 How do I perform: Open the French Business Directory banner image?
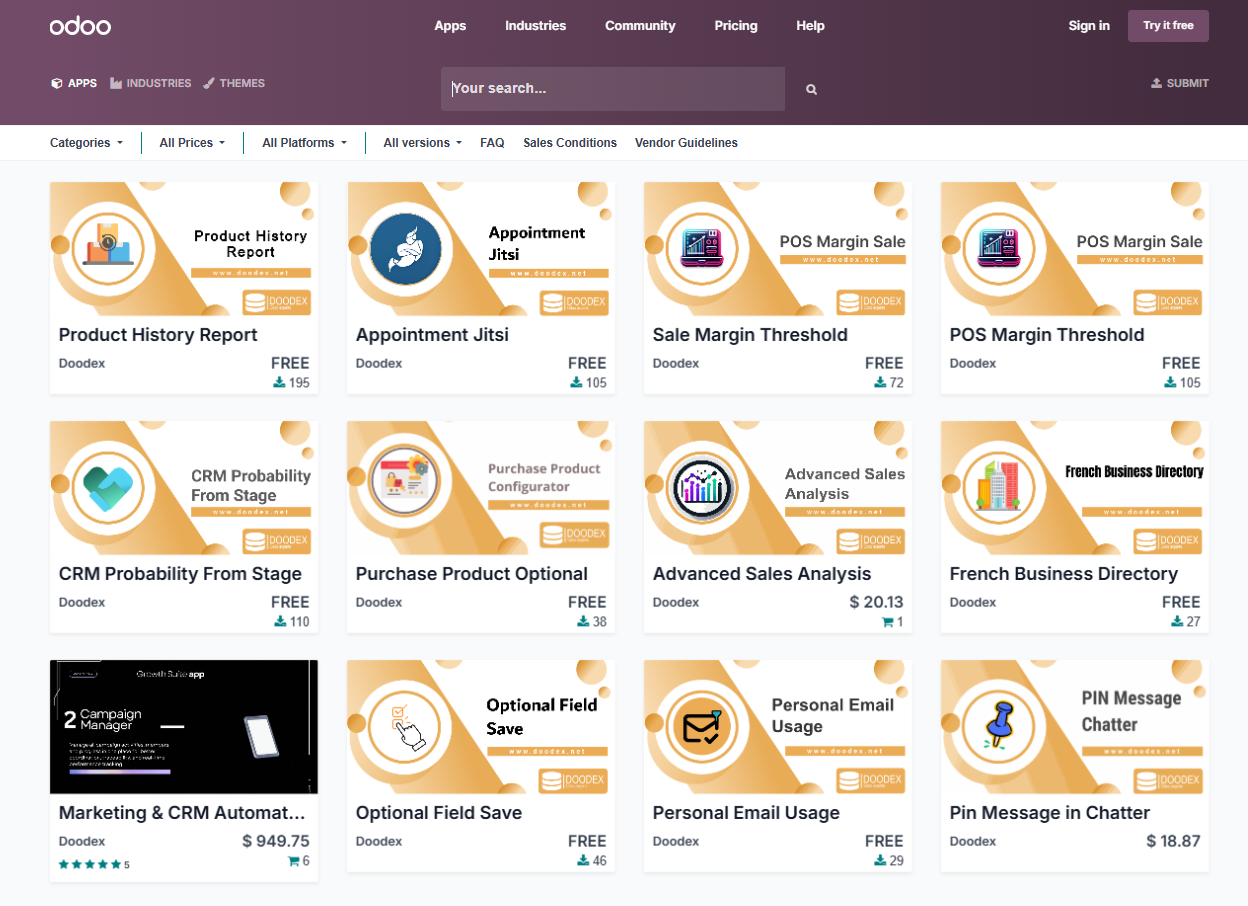pos(1075,488)
